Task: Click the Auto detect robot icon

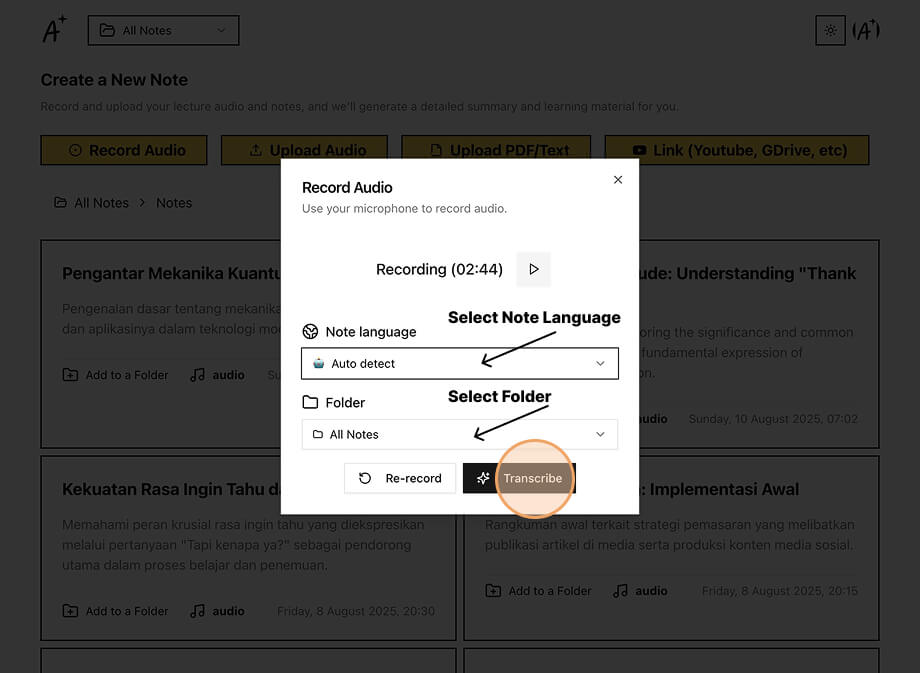Action: point(319,363)
